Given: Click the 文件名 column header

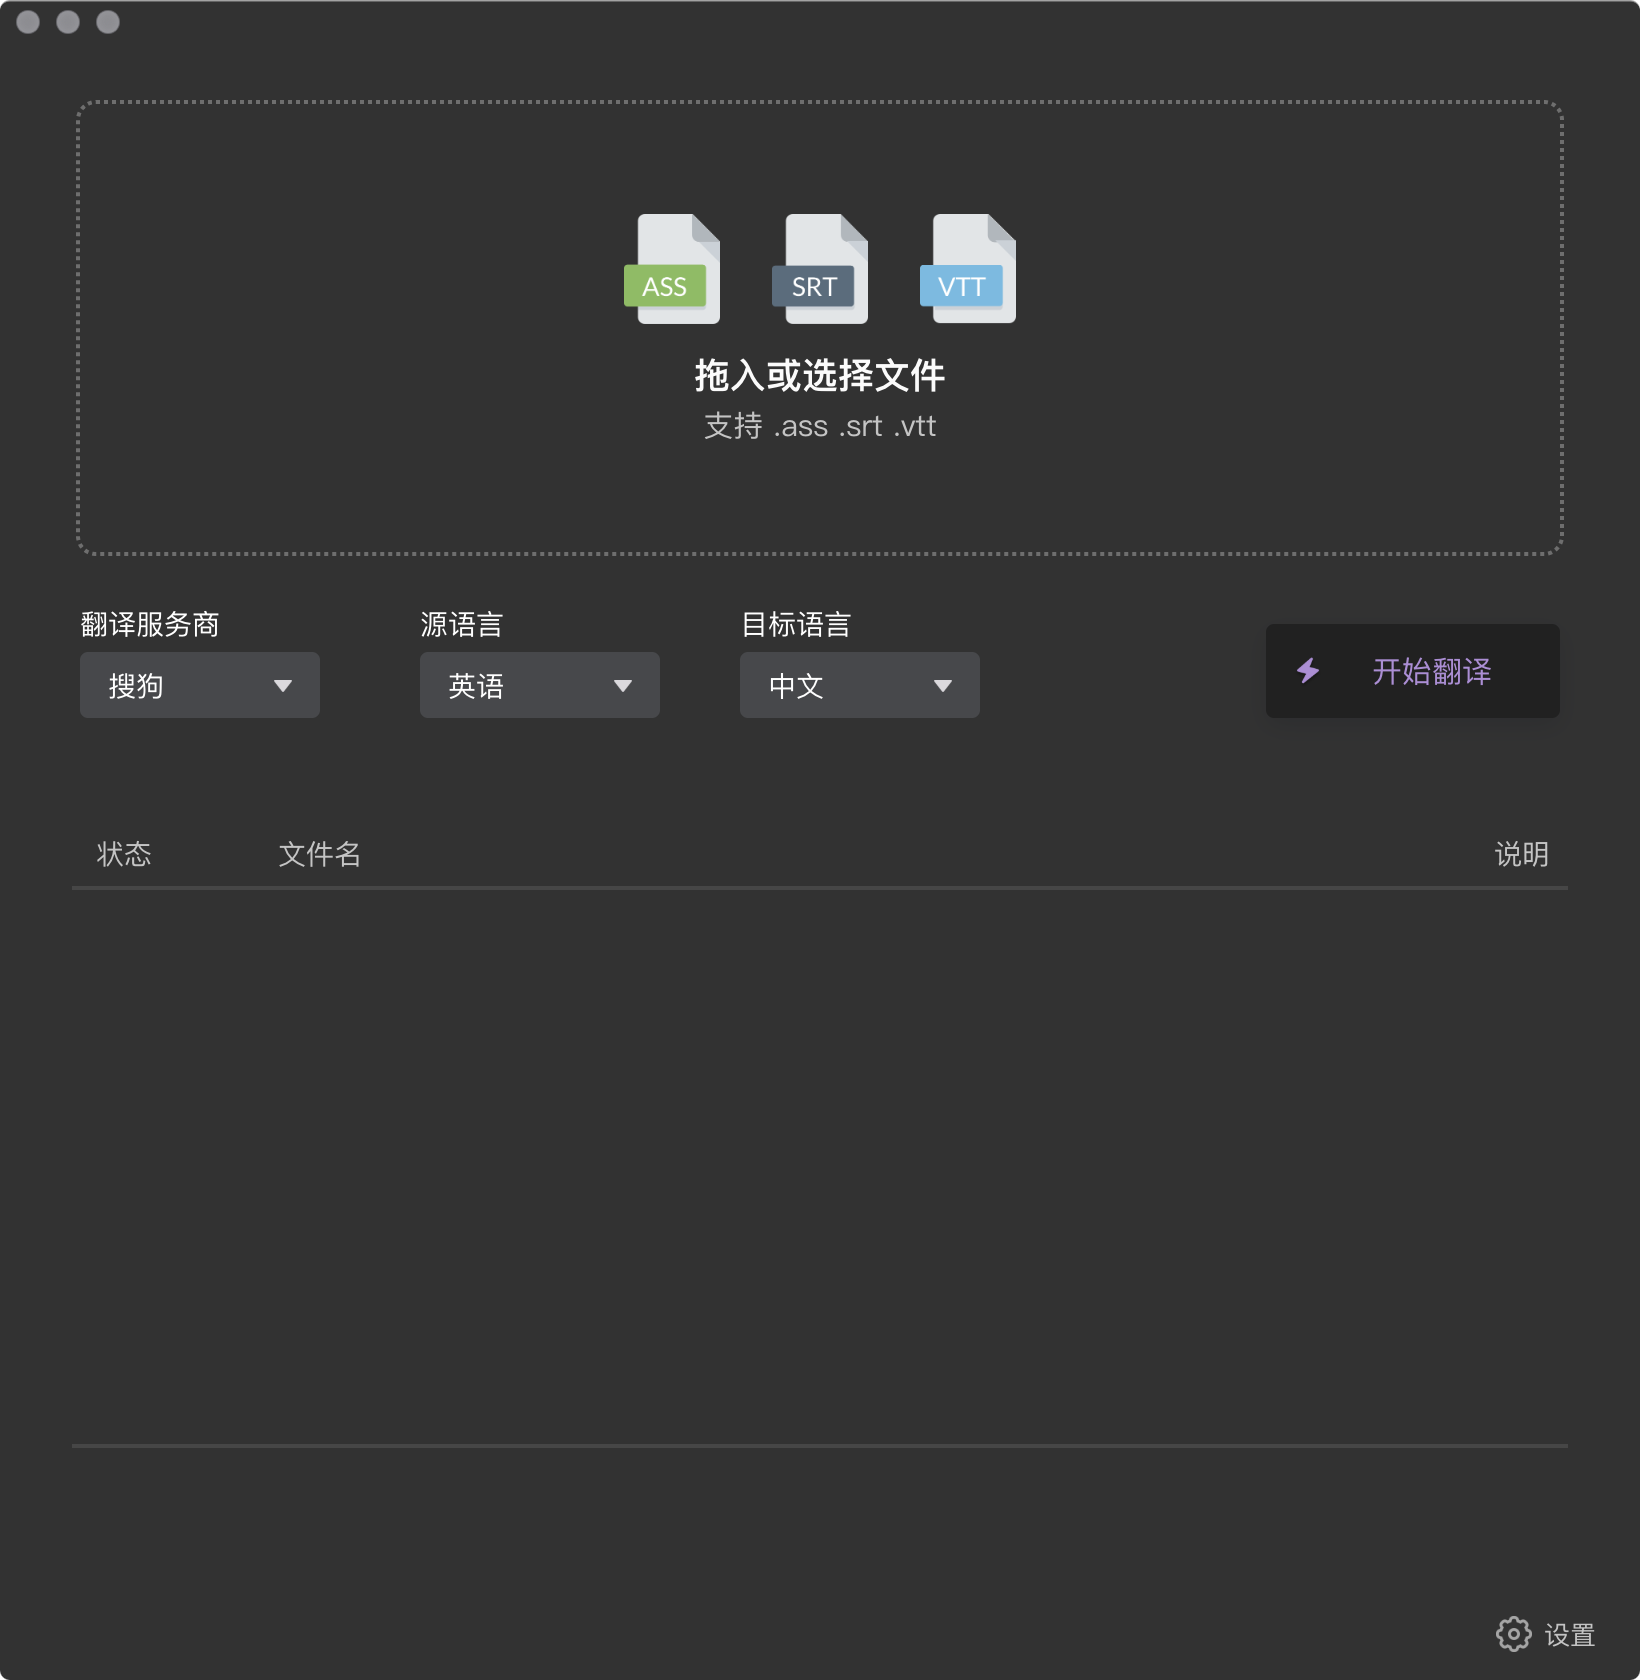Looking at the screenshot, I should (319, 854).
